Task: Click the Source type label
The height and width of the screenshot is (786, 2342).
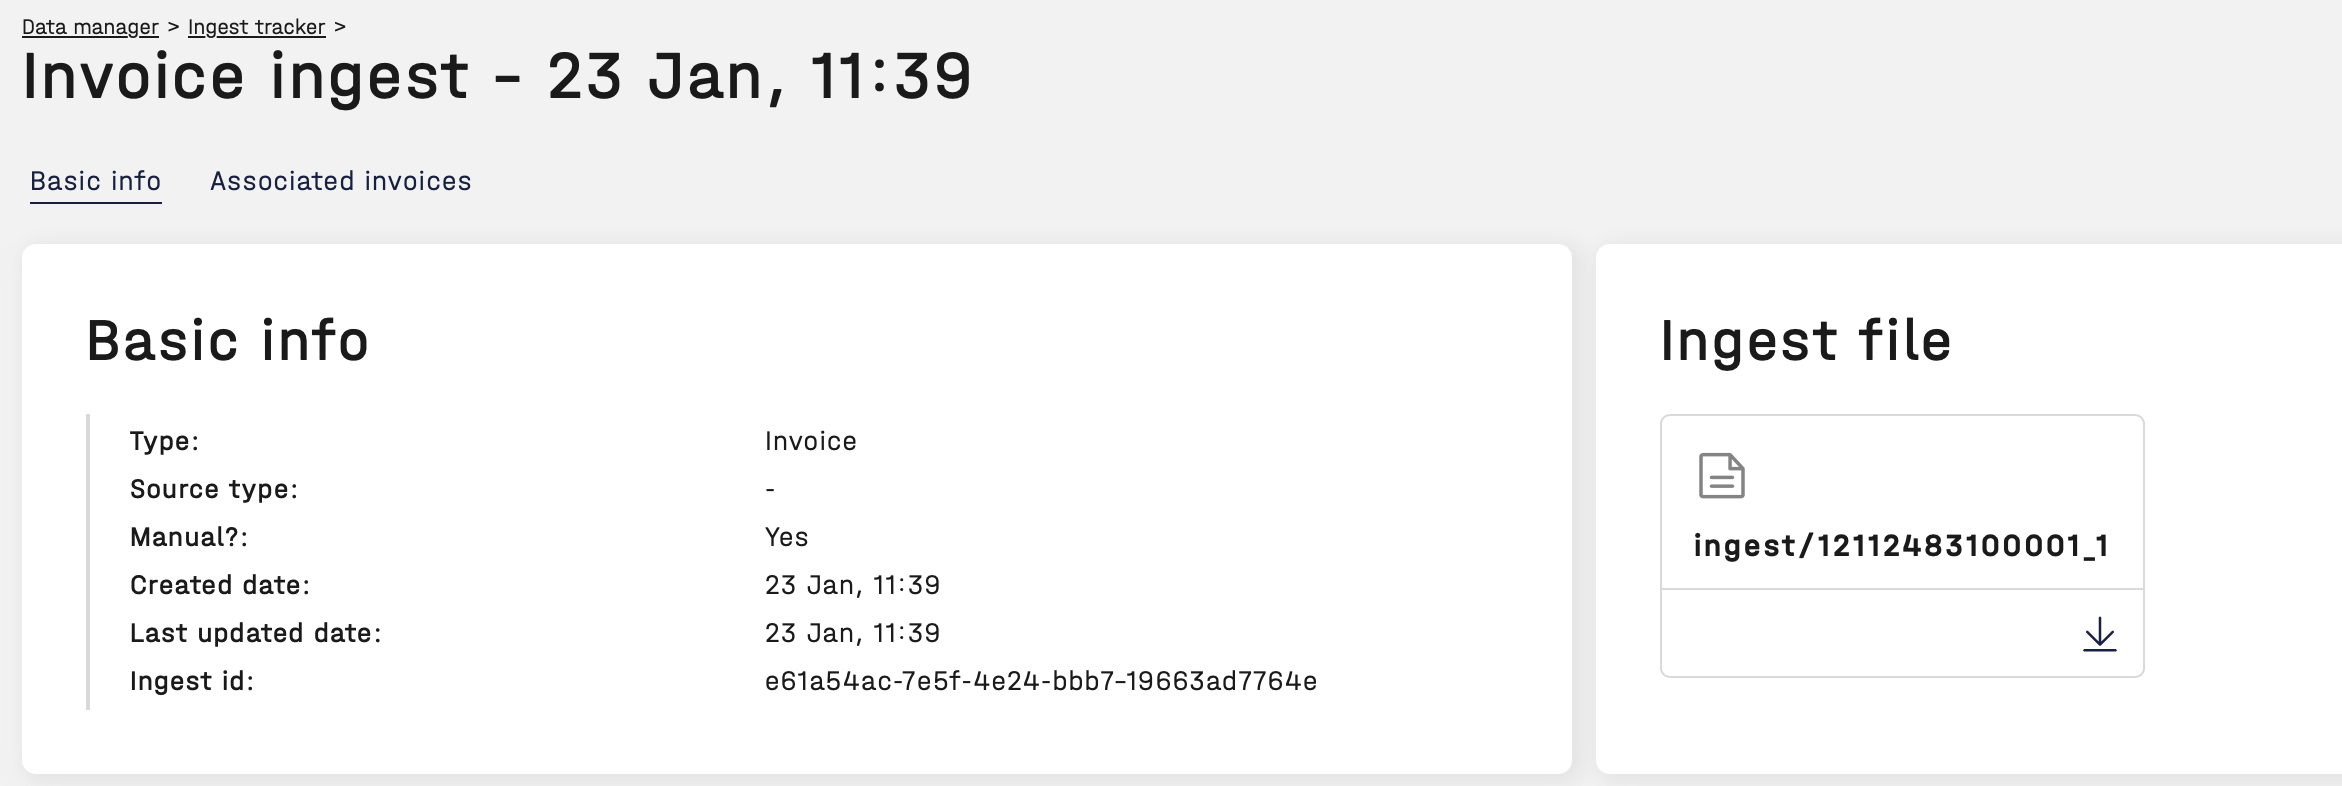Action: point(214,489)
